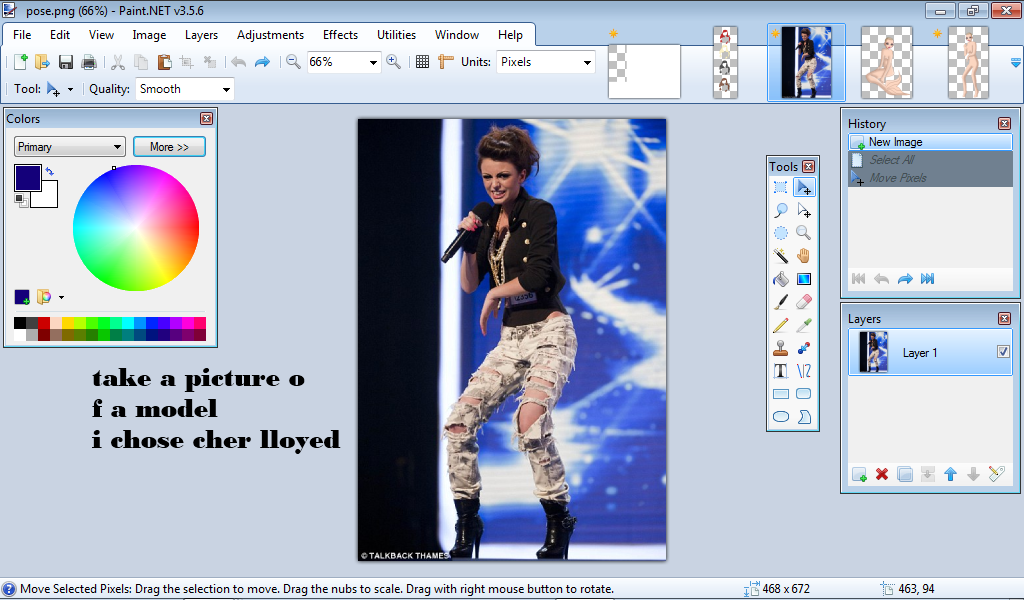Viewport: 1024px width, 600px height.
Task: Open the Effects menu
Action: click(x=340, y=35)
